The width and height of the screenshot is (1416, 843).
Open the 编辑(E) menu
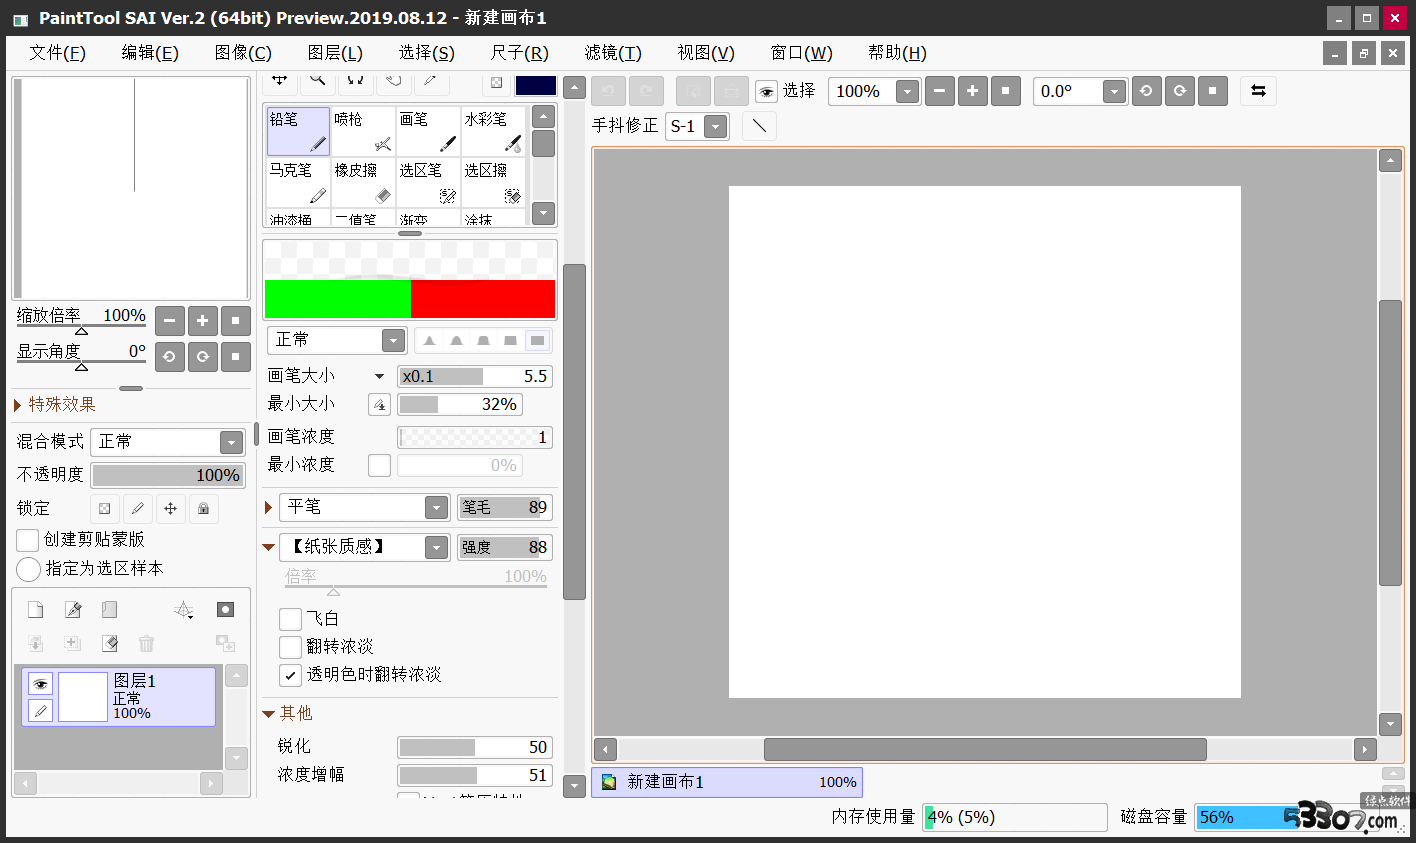coord(150,53)
